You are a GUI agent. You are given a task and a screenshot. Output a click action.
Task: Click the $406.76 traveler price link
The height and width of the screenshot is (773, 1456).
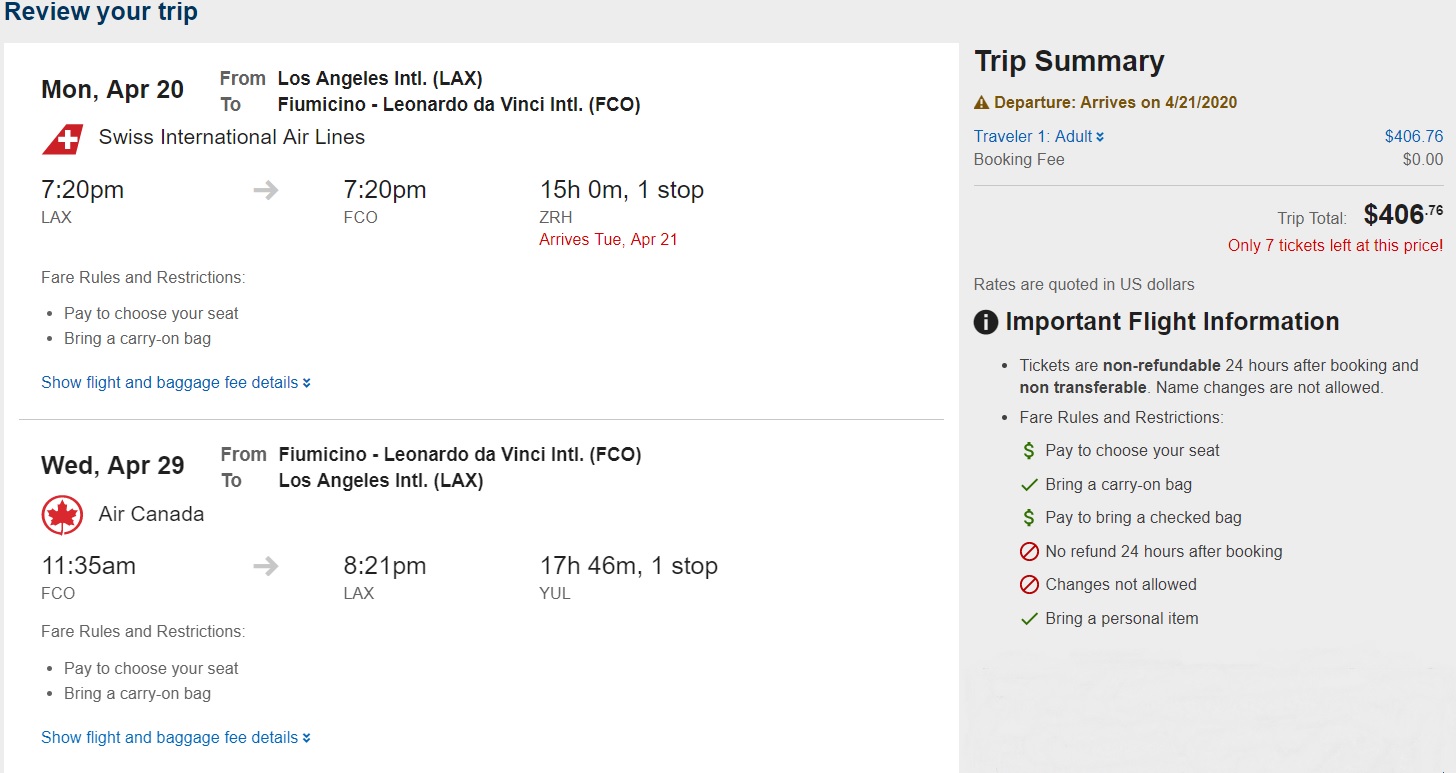(x=1413, y=136)
